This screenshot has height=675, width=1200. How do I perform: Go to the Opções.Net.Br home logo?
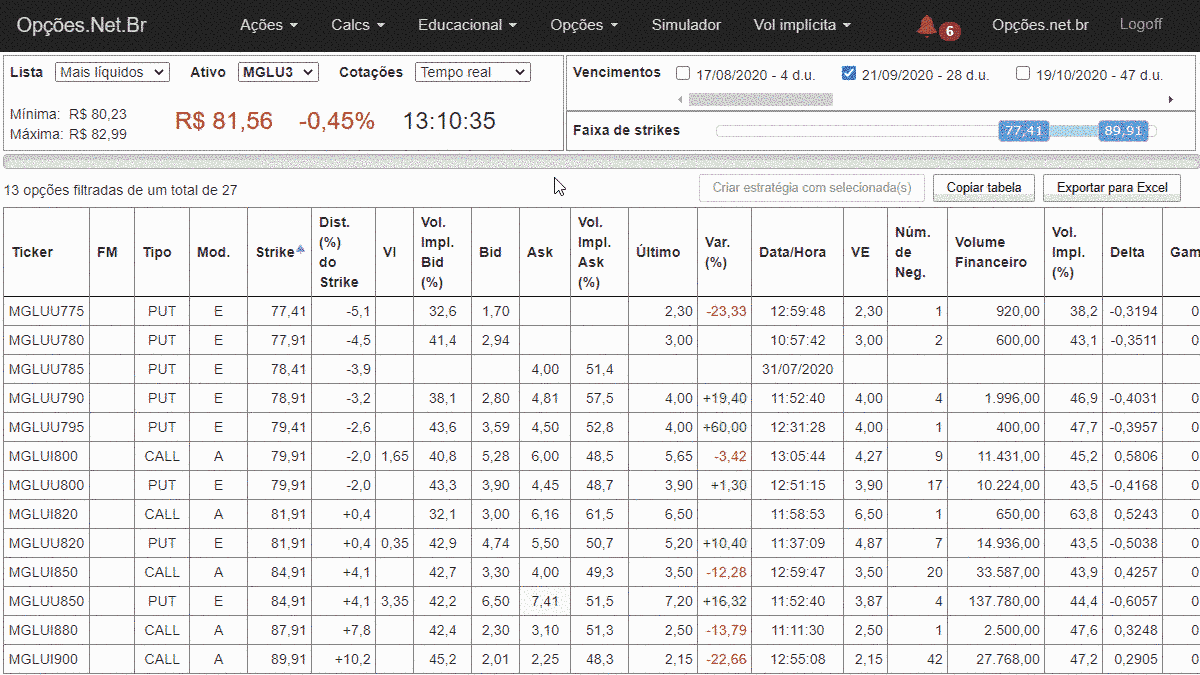pos(82,25)
